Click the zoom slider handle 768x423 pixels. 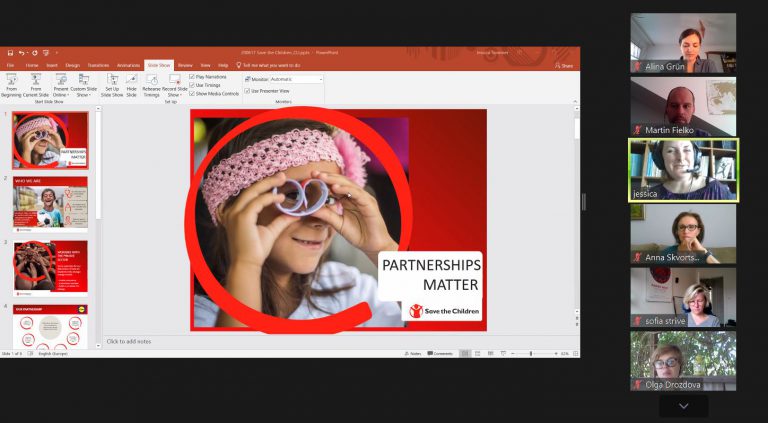point(531,353)
